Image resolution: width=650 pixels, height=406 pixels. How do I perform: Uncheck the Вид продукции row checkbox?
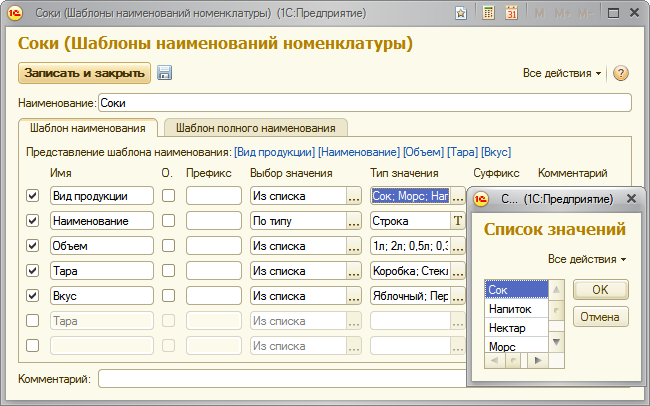(x=32, y=196)
